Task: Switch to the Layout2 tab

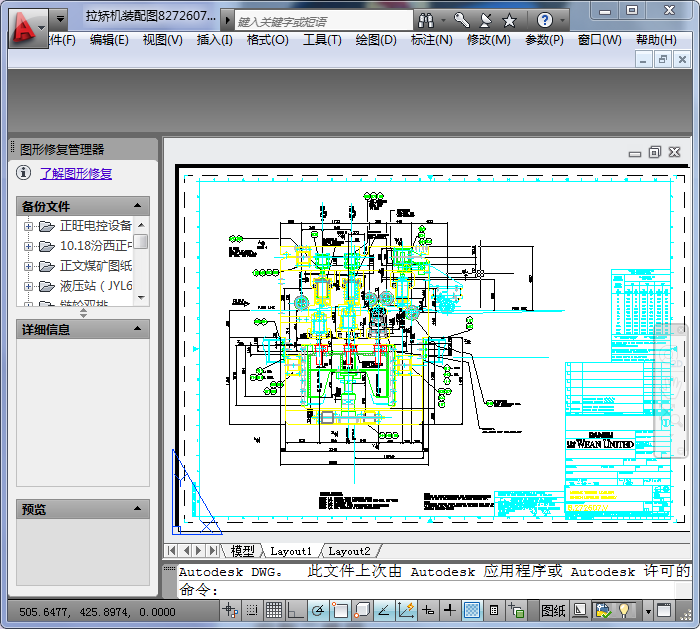Action: coord(349,551)
